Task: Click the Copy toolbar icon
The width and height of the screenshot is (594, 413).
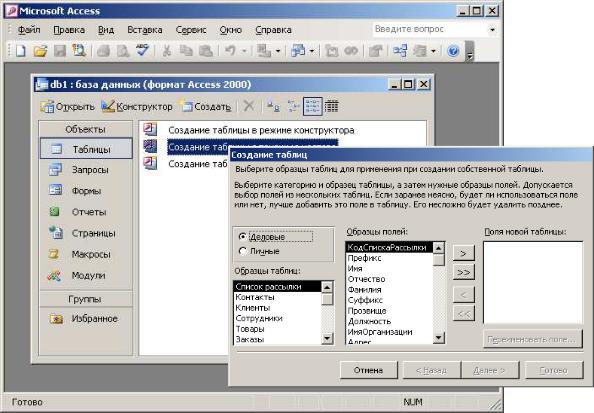Action: [186, 50]
